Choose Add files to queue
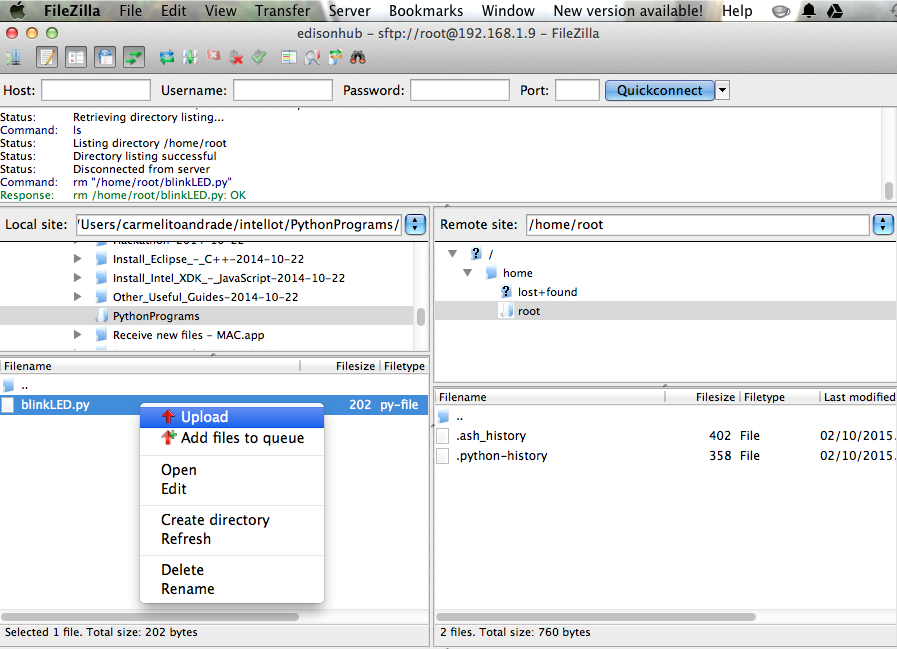Screen dimensions: 897x649 click(x=232, y=438)
